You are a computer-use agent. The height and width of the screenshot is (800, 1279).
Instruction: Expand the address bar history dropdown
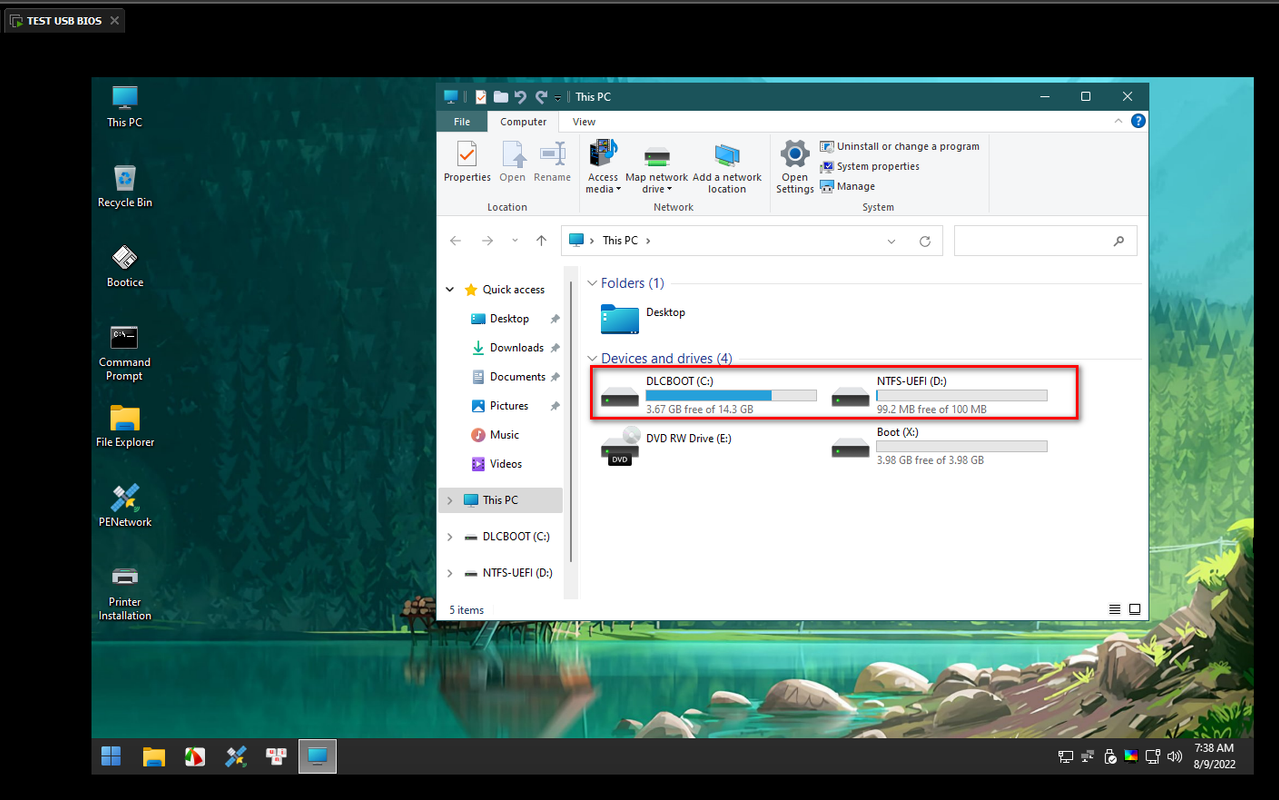click(892, 241)
